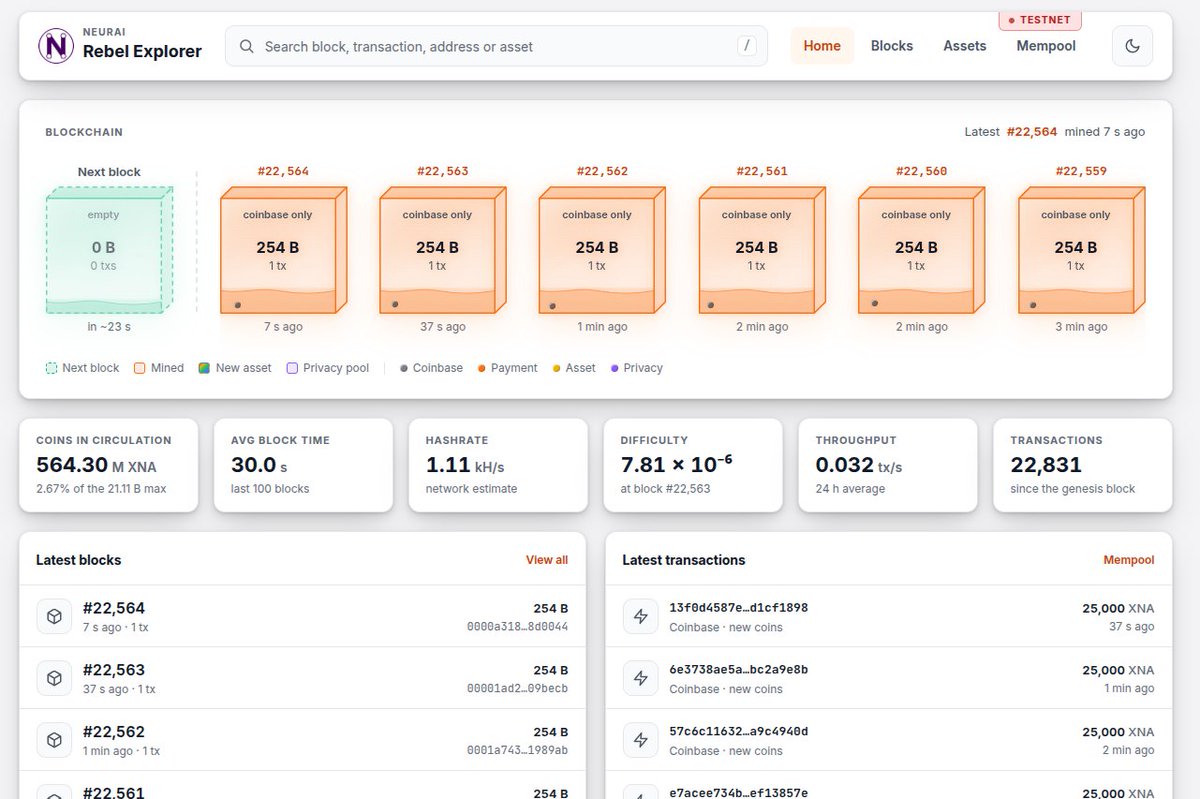This screenshot has width=1200, height=799.
Task: Click the lightning icon for transaction 13f0d4587e…d1cf1898
Action: 641,616
